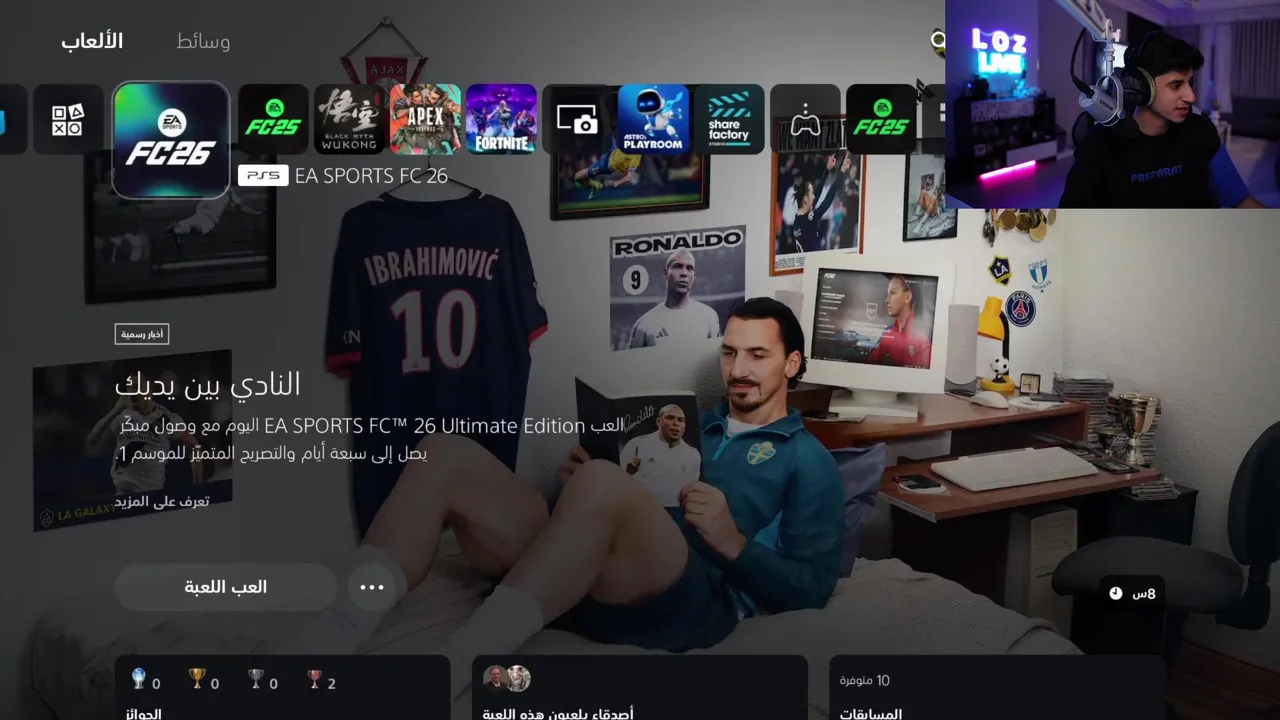This screenshot has width=1280, height=720.
Task: Click the bronze trophy count 2
Action: pyautogui.click(x=332, y=684)
